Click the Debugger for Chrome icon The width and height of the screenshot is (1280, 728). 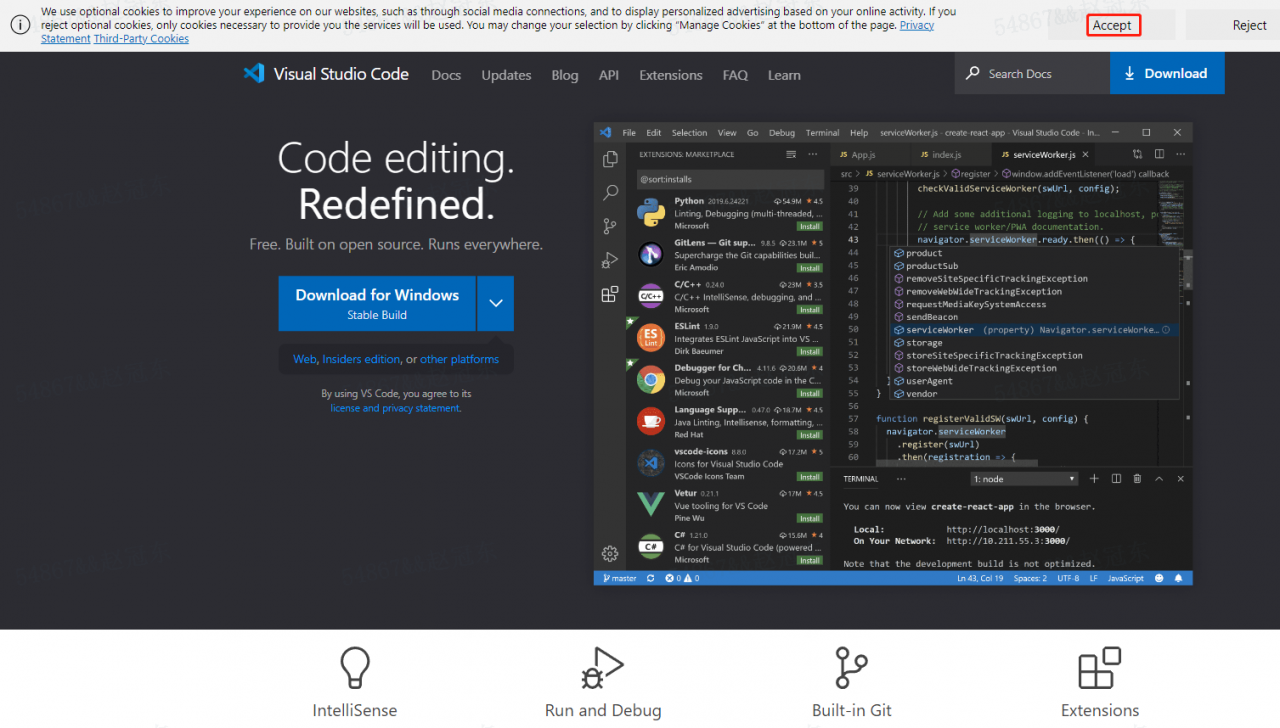[651, 379]
